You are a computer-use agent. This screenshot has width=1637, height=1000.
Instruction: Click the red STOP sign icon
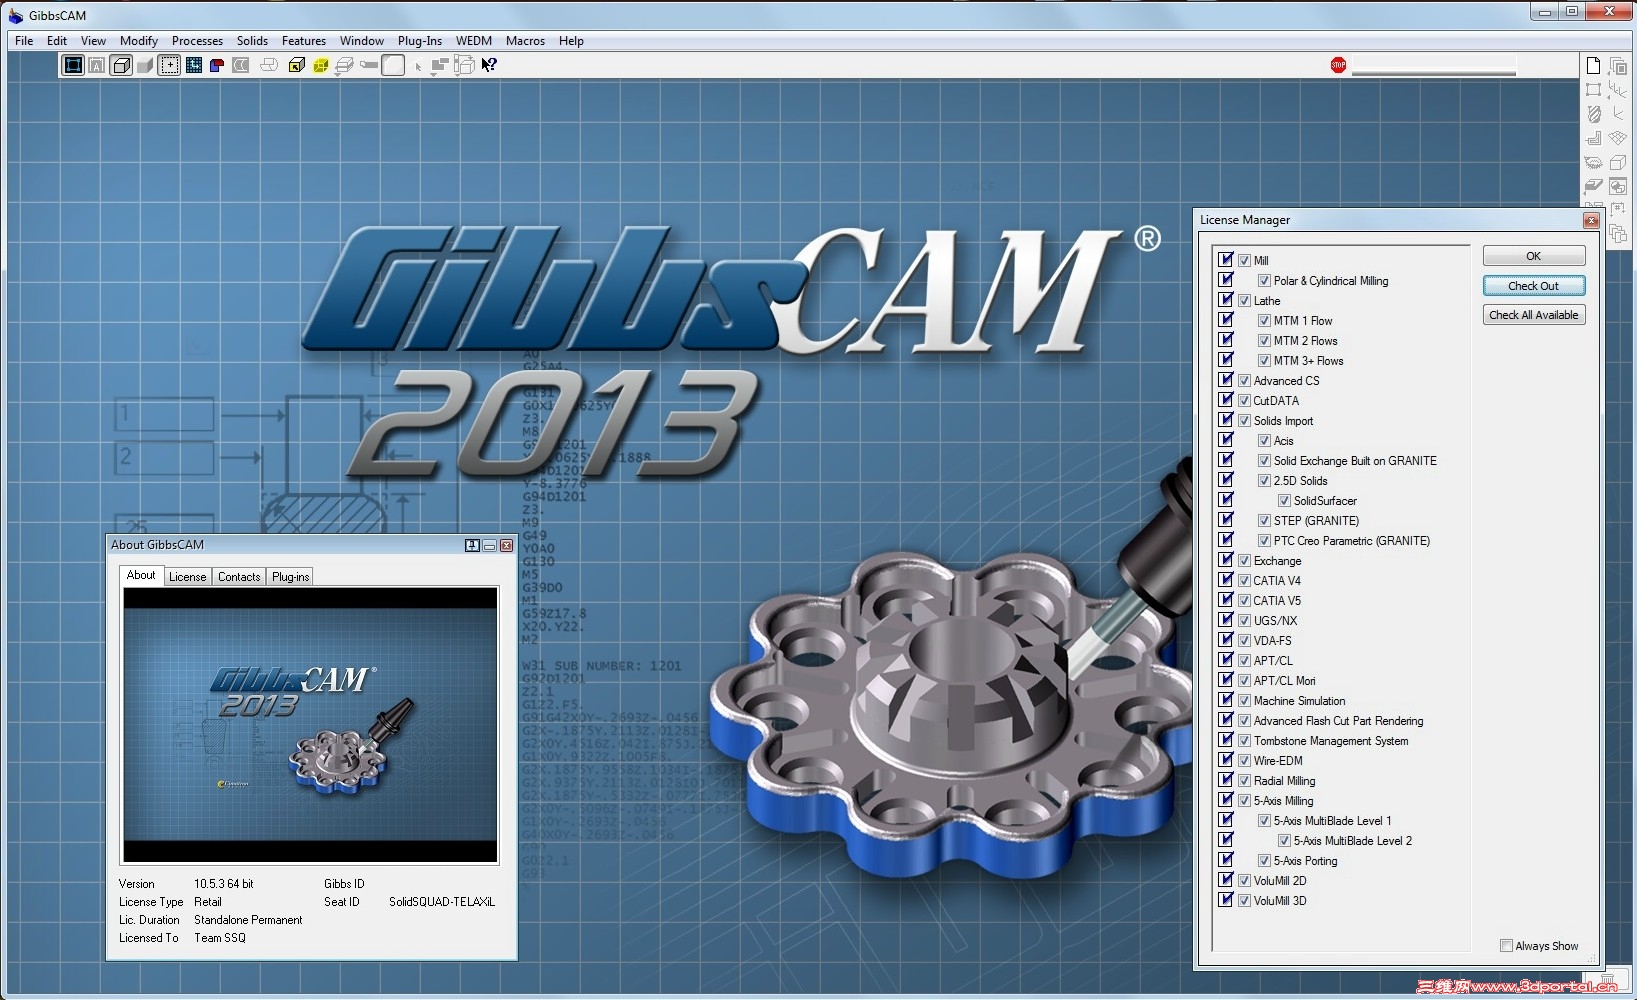pyautogui.click(x=1339, y=65)
